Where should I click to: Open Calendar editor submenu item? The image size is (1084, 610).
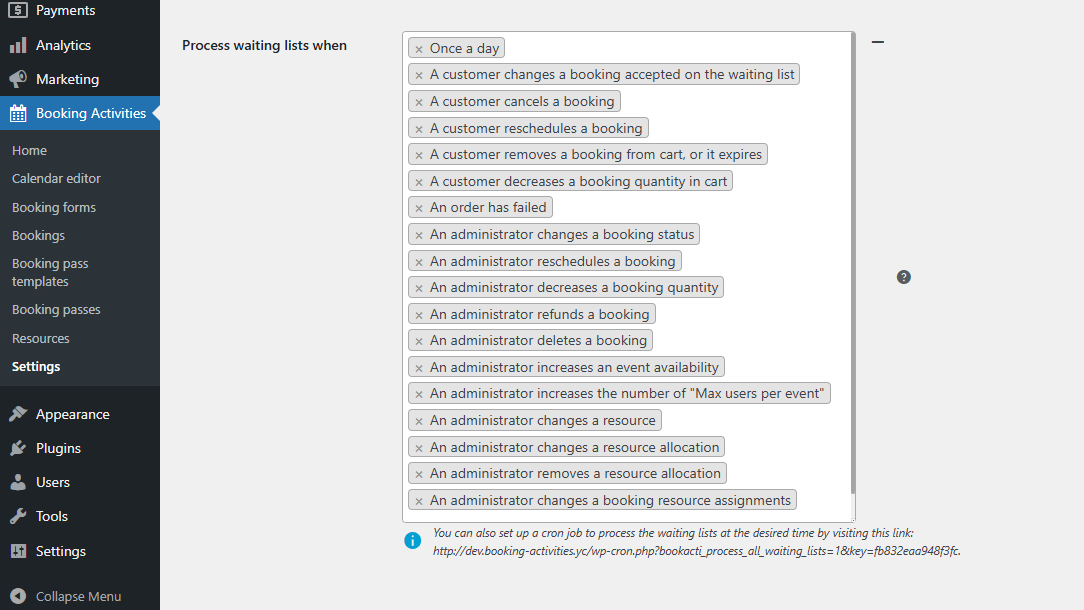click(x=56, y=178)
